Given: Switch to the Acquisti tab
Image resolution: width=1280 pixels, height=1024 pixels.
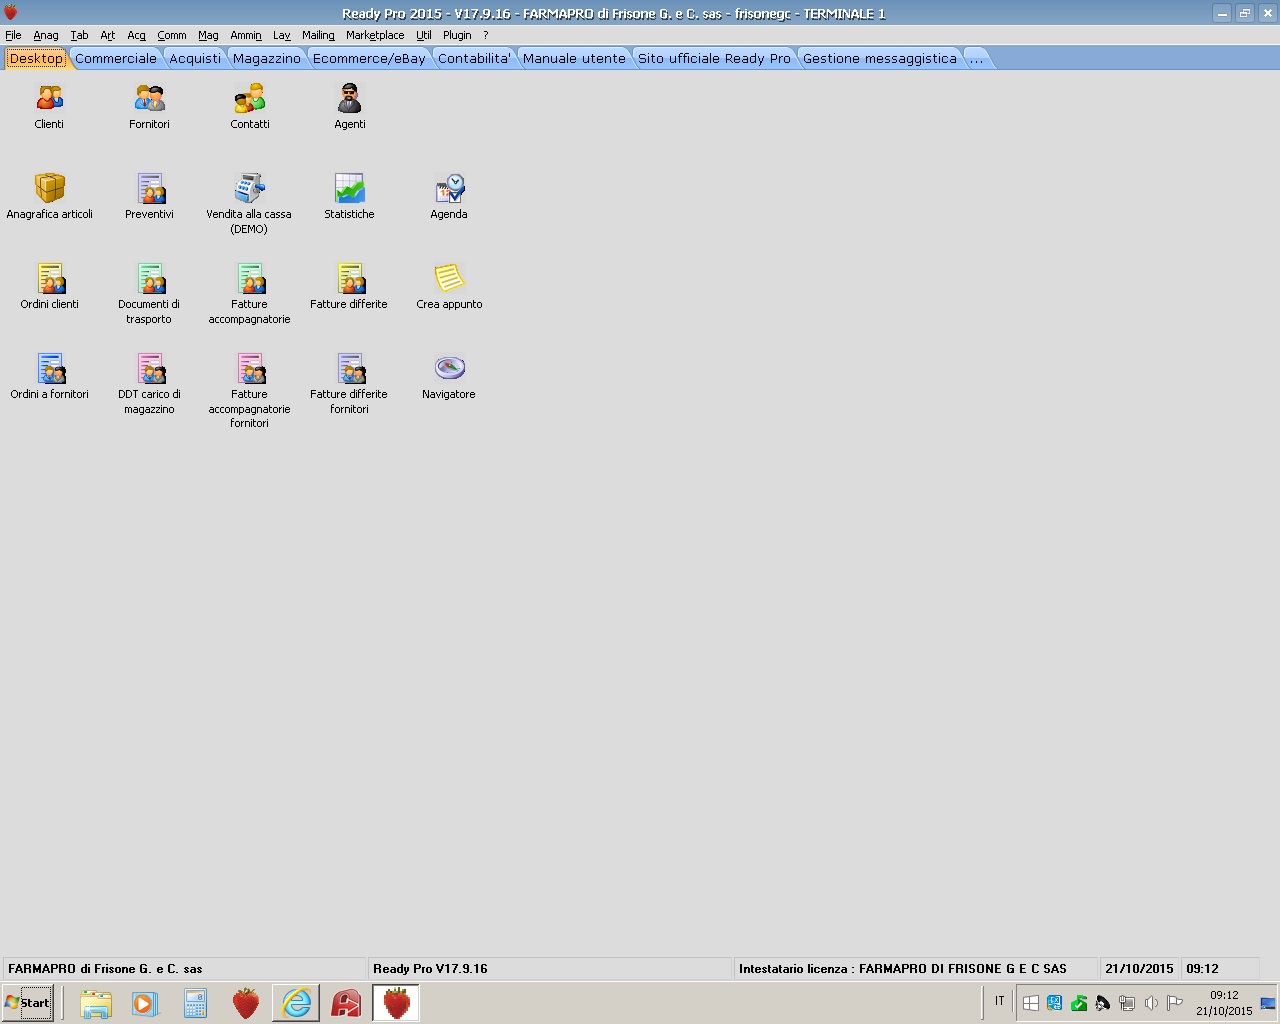Looking at the screenshot, I should pos(195,58).
